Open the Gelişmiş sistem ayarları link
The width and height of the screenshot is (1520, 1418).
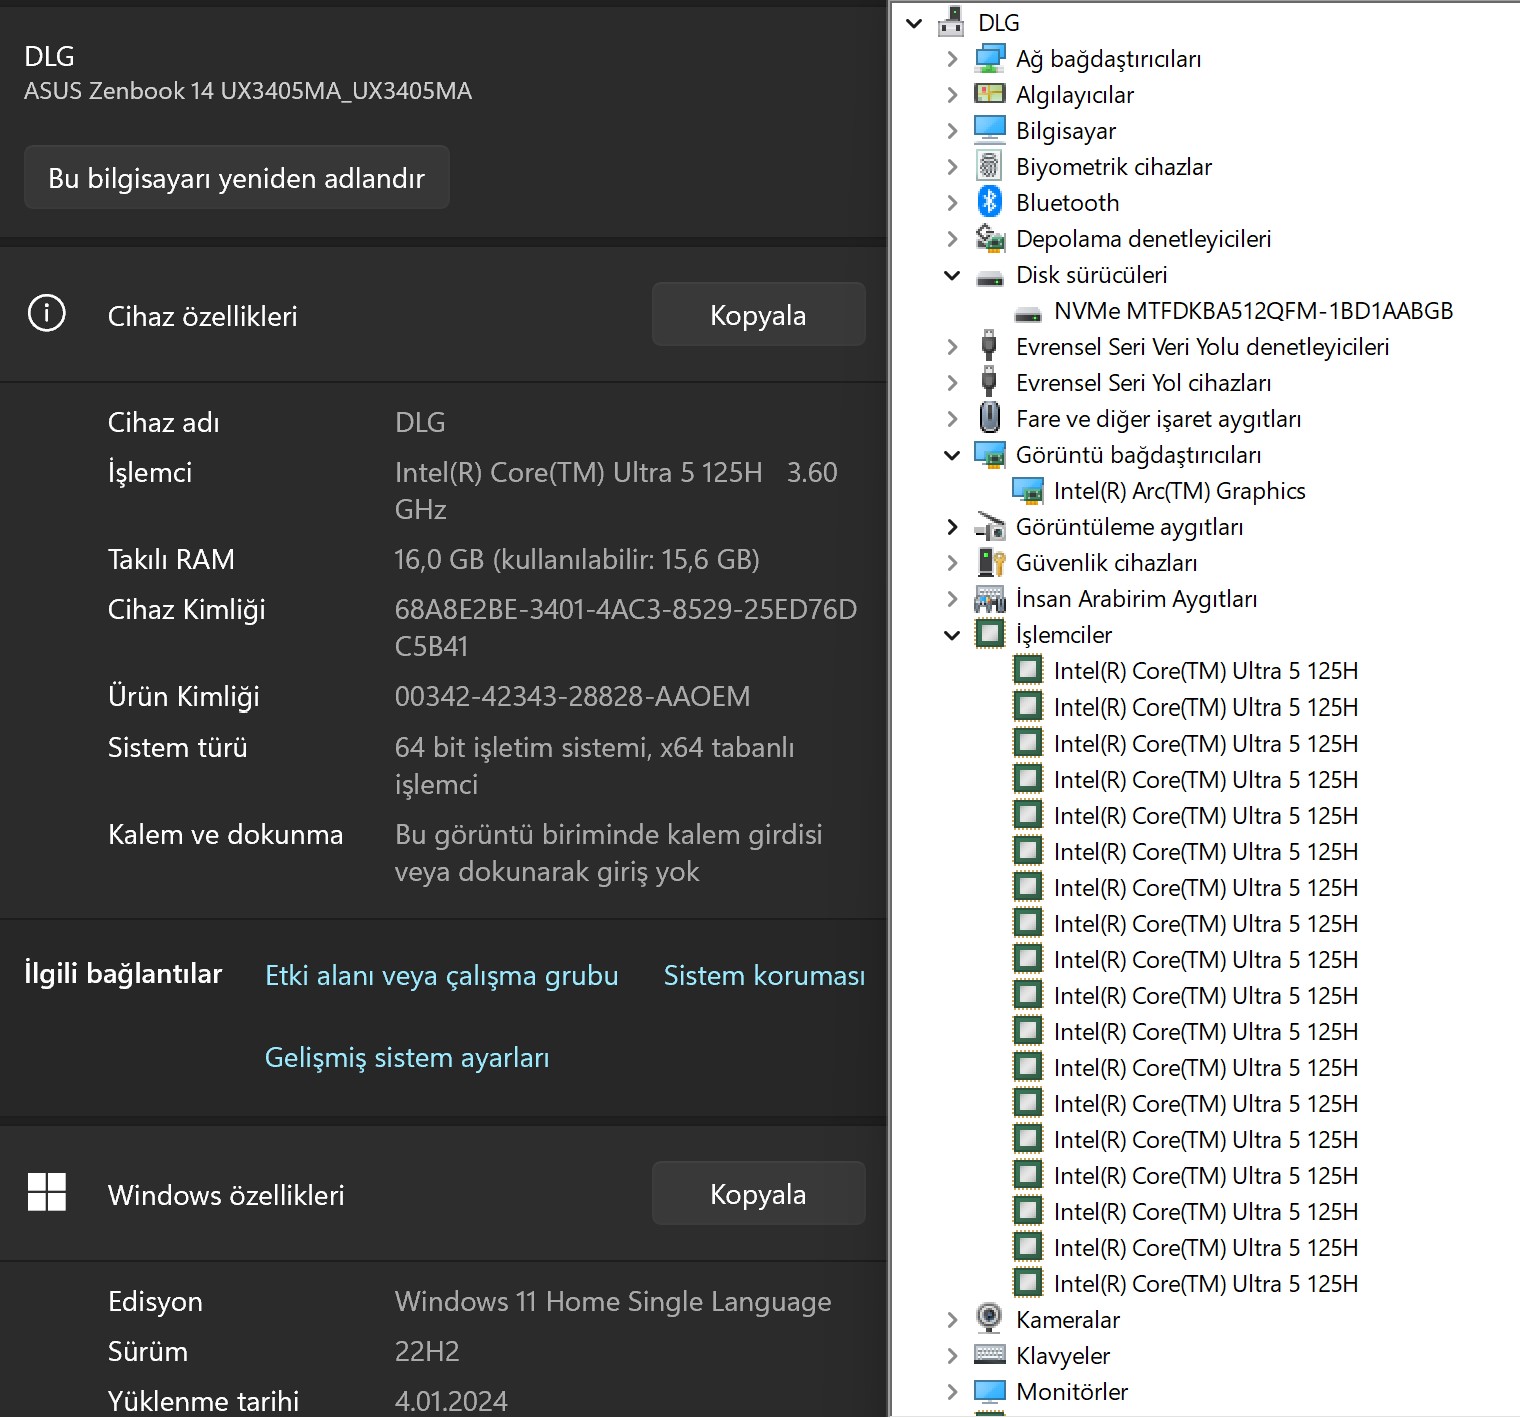407,1058
